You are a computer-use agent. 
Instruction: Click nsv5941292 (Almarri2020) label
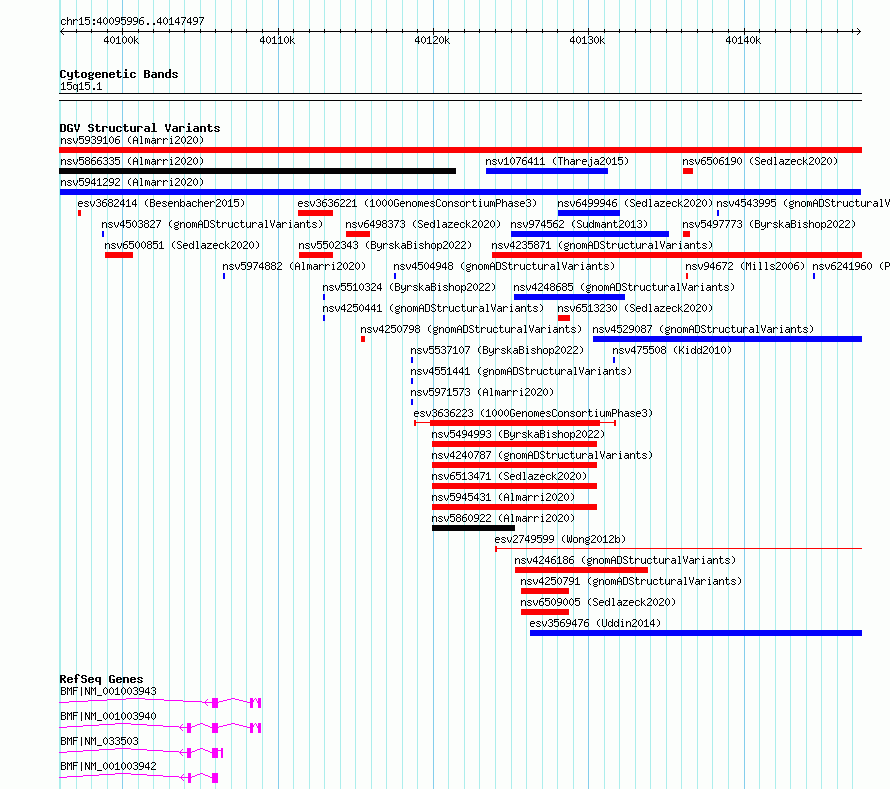132,182
